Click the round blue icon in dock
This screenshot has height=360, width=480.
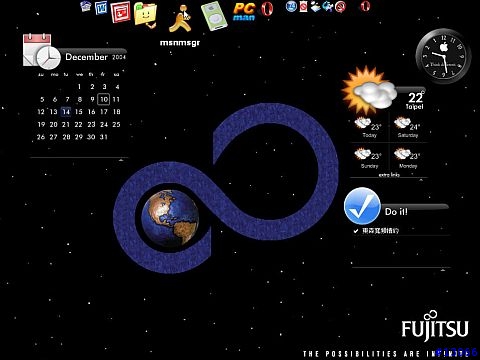coord(292,6)
